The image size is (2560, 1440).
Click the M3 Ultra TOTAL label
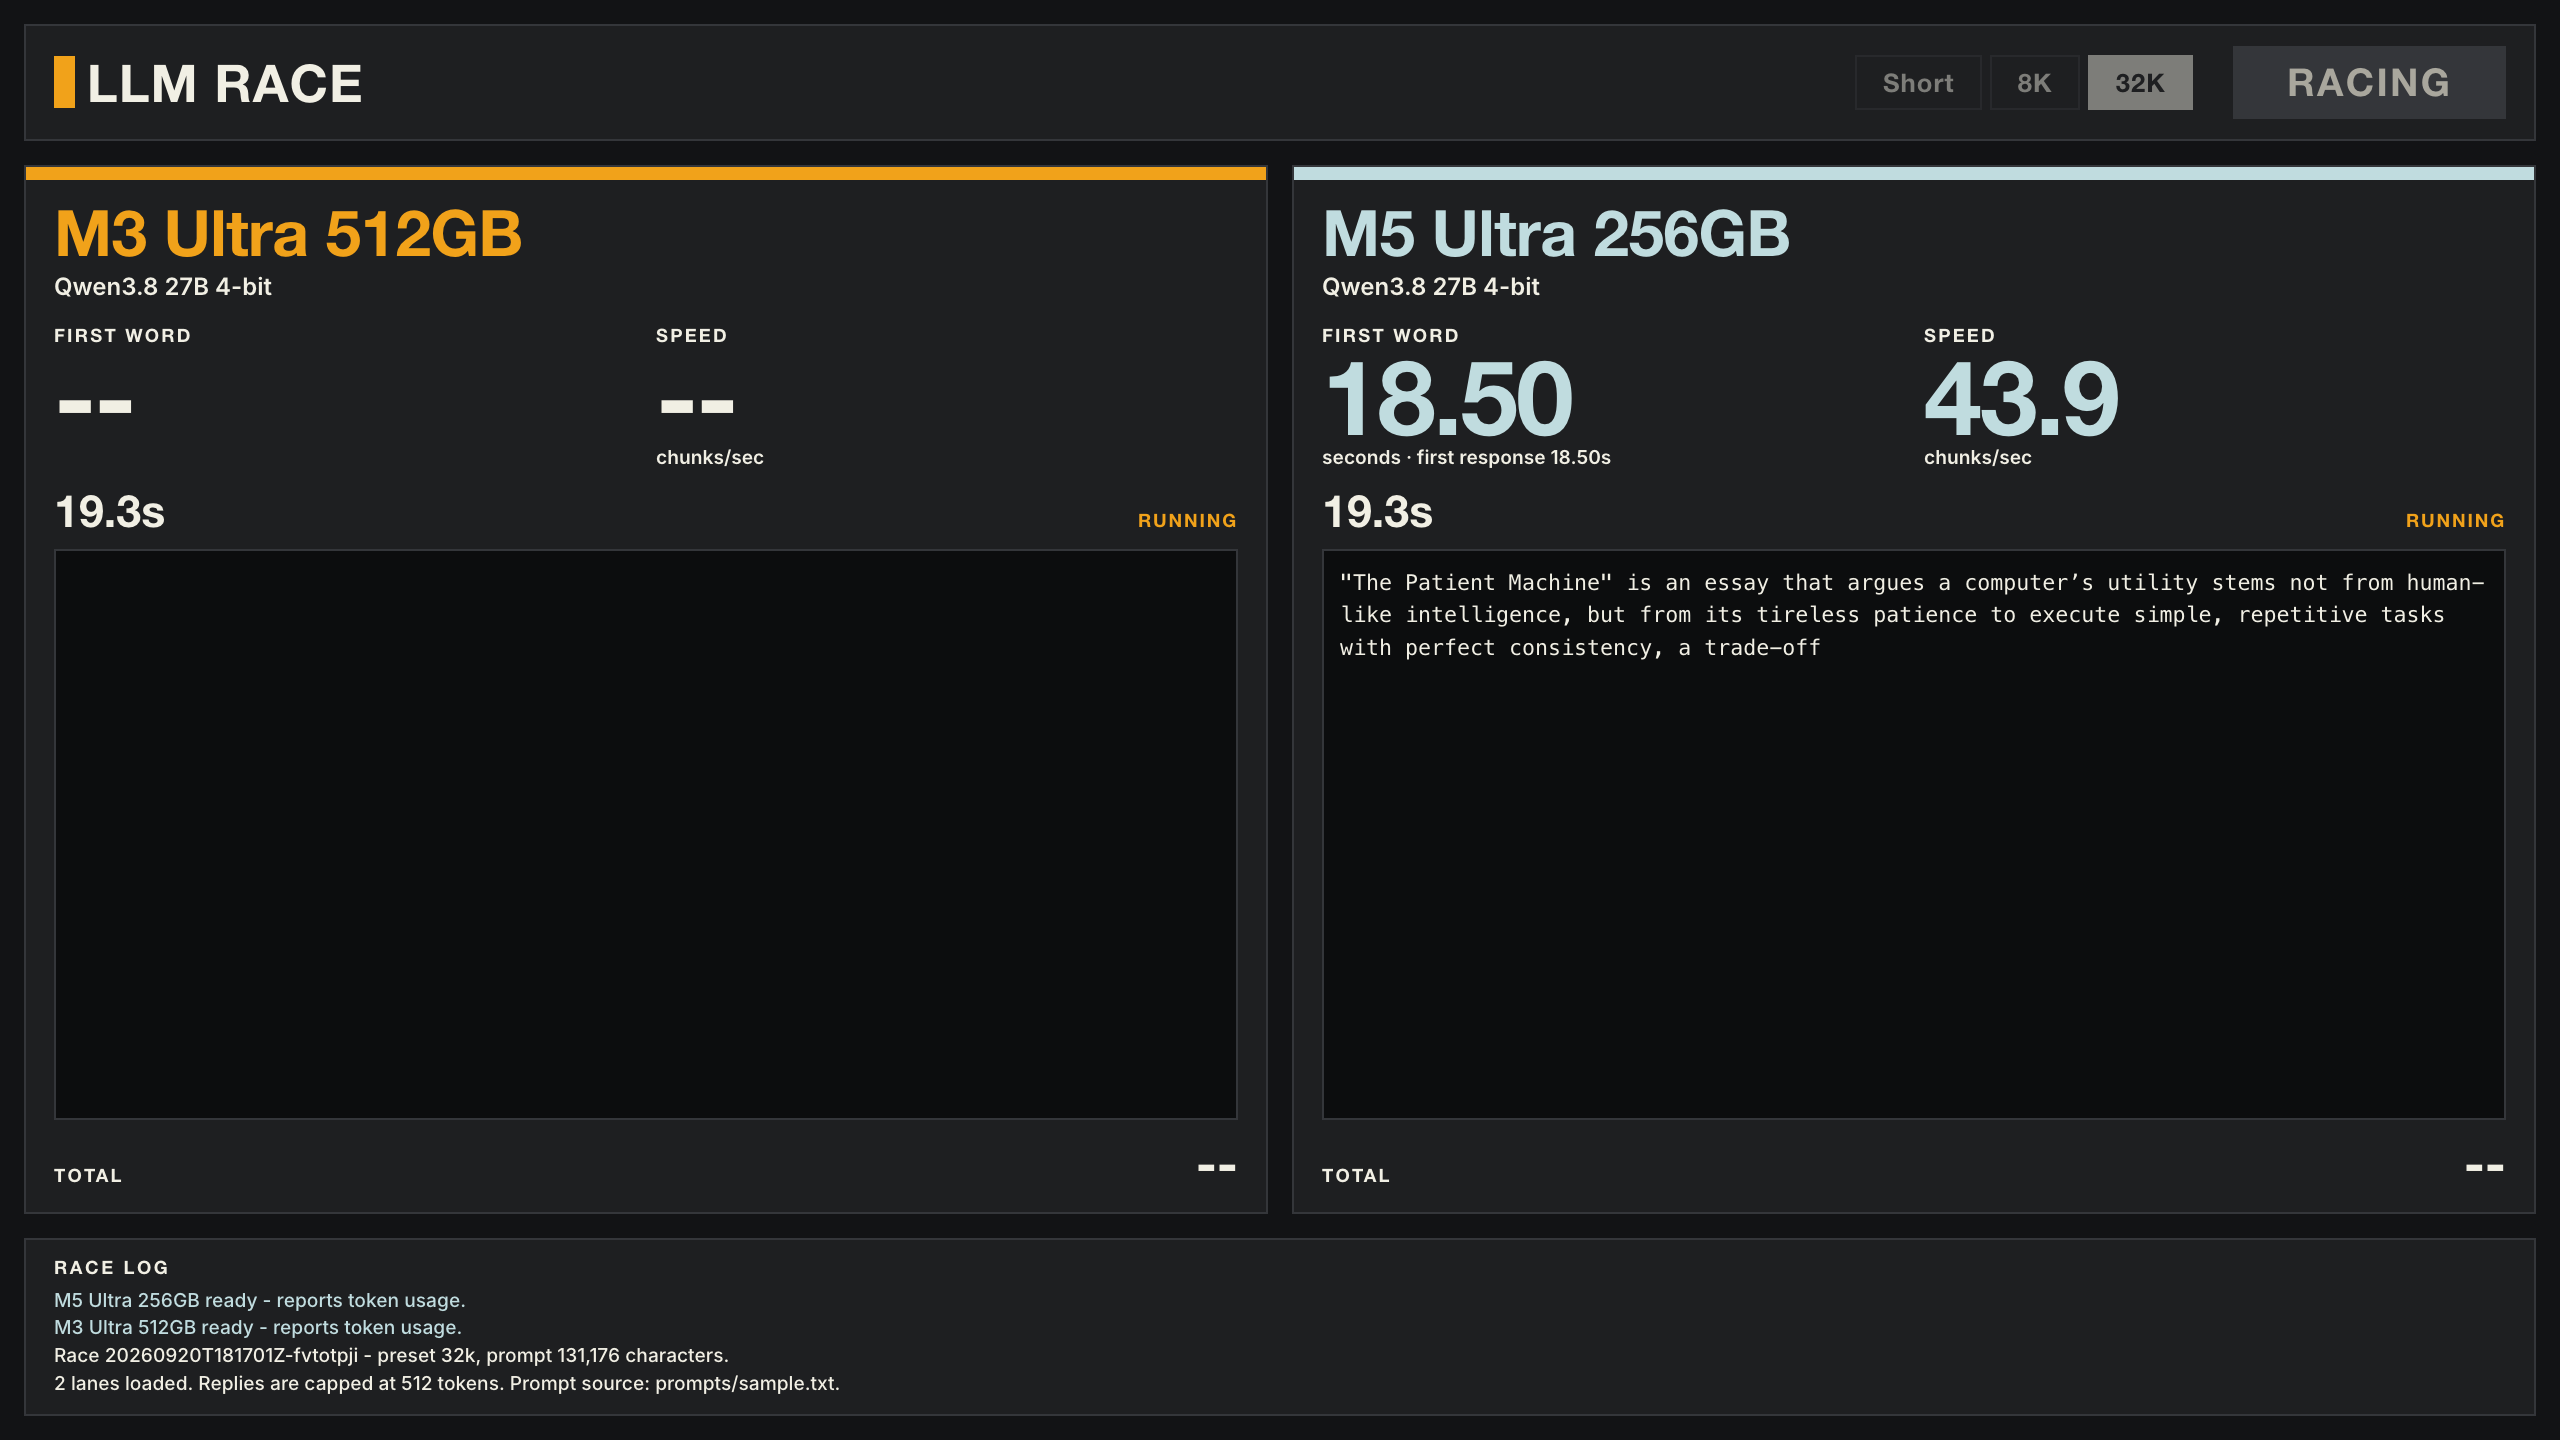(88, 1176)
